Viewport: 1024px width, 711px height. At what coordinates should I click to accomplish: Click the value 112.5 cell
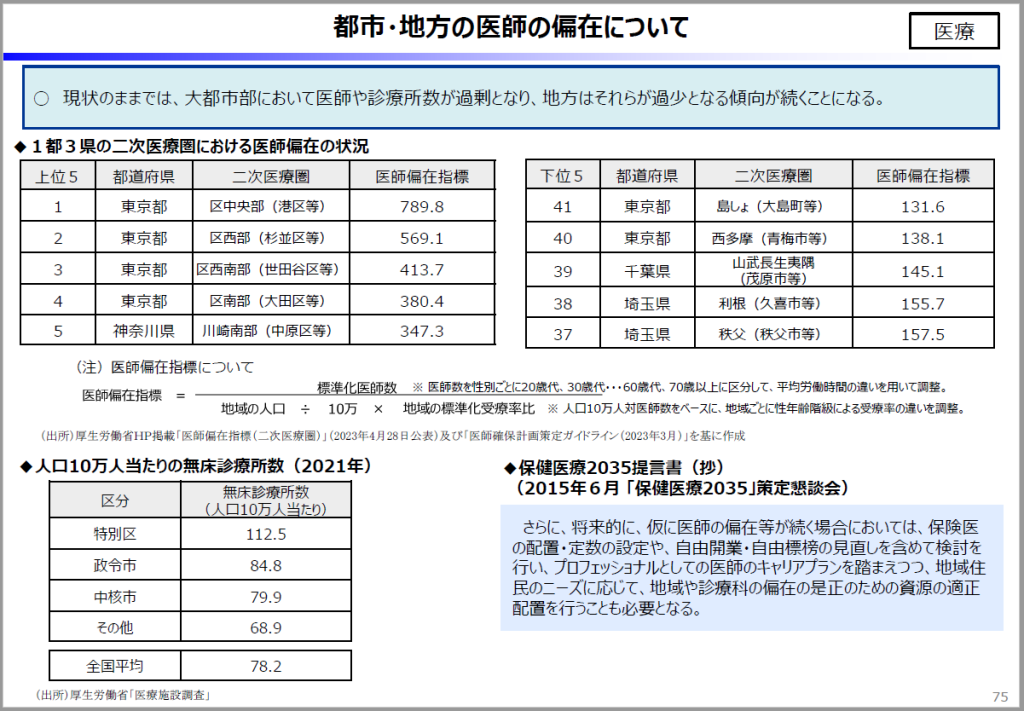point(266,534)
